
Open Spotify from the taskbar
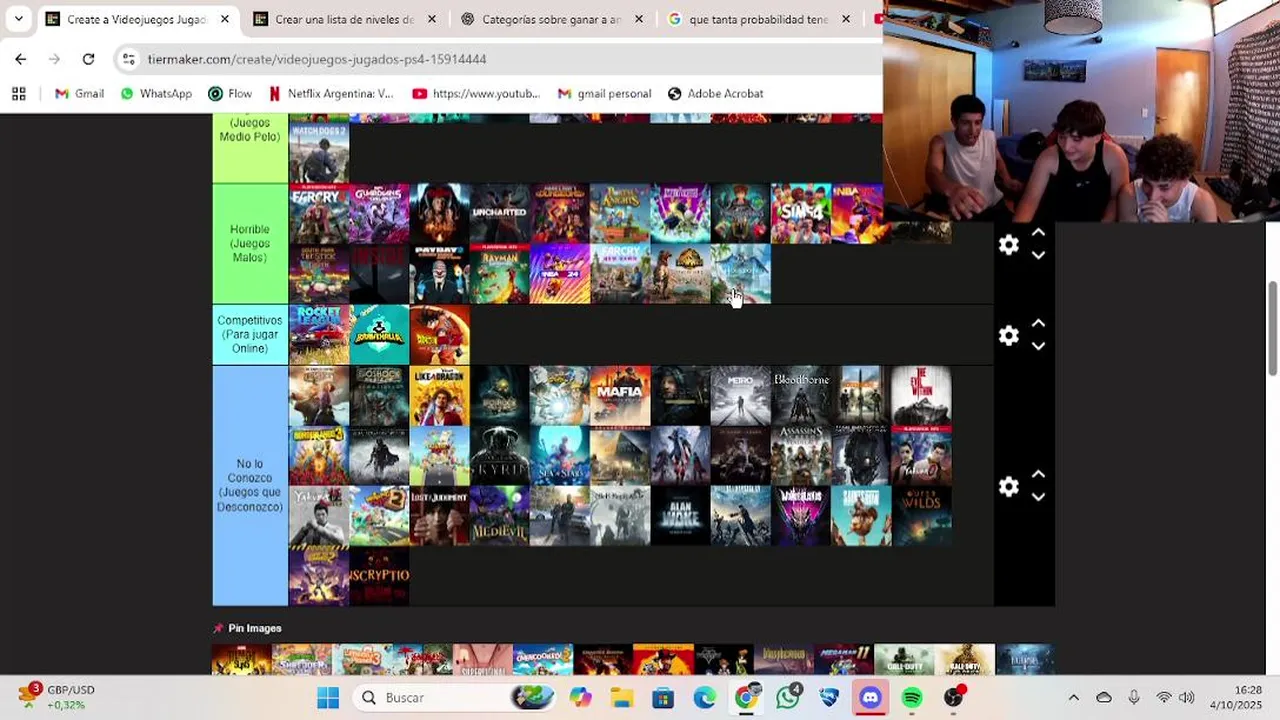pos(912,697)
